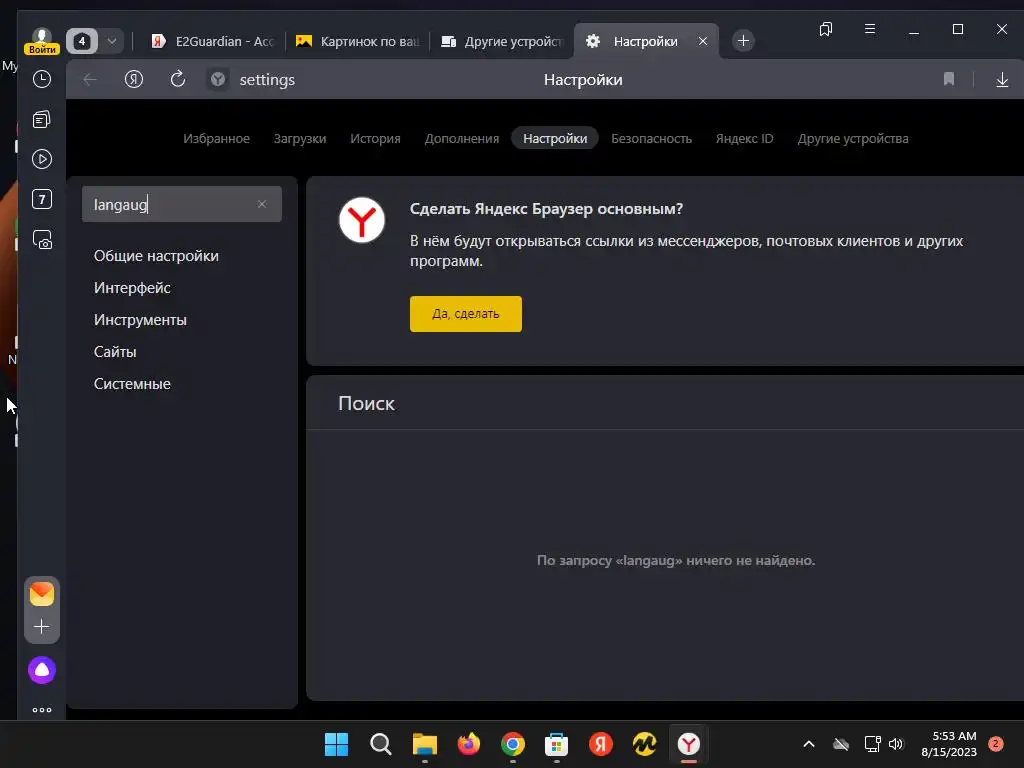
Task: Select the Настройки section pill
Action: click(x=555, y=138)
